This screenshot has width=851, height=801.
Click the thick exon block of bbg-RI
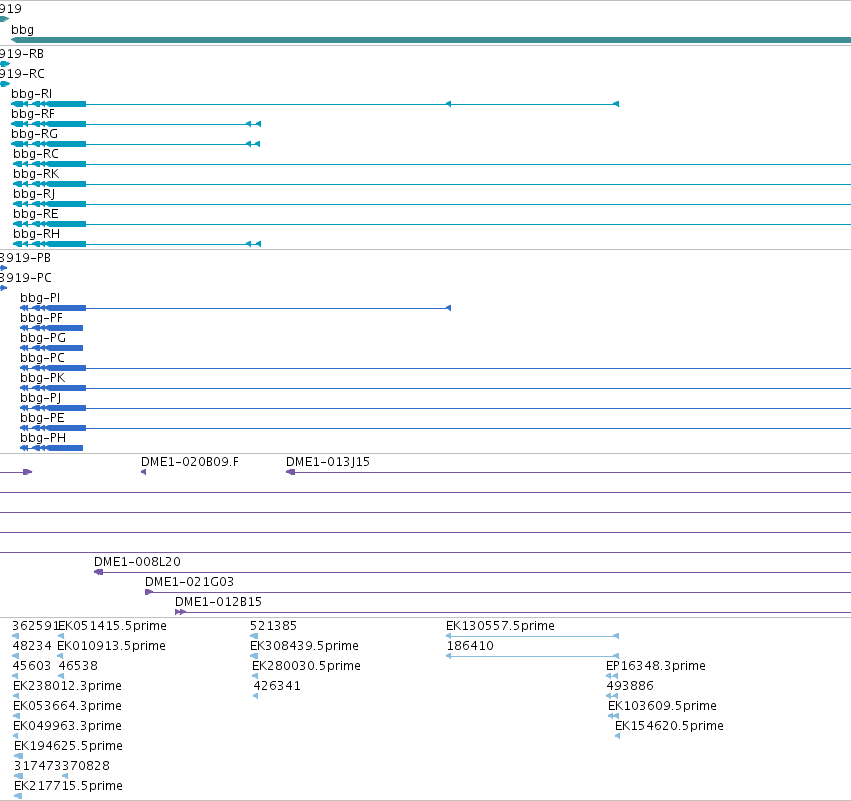pyautogui.click(x=66, y=104)
